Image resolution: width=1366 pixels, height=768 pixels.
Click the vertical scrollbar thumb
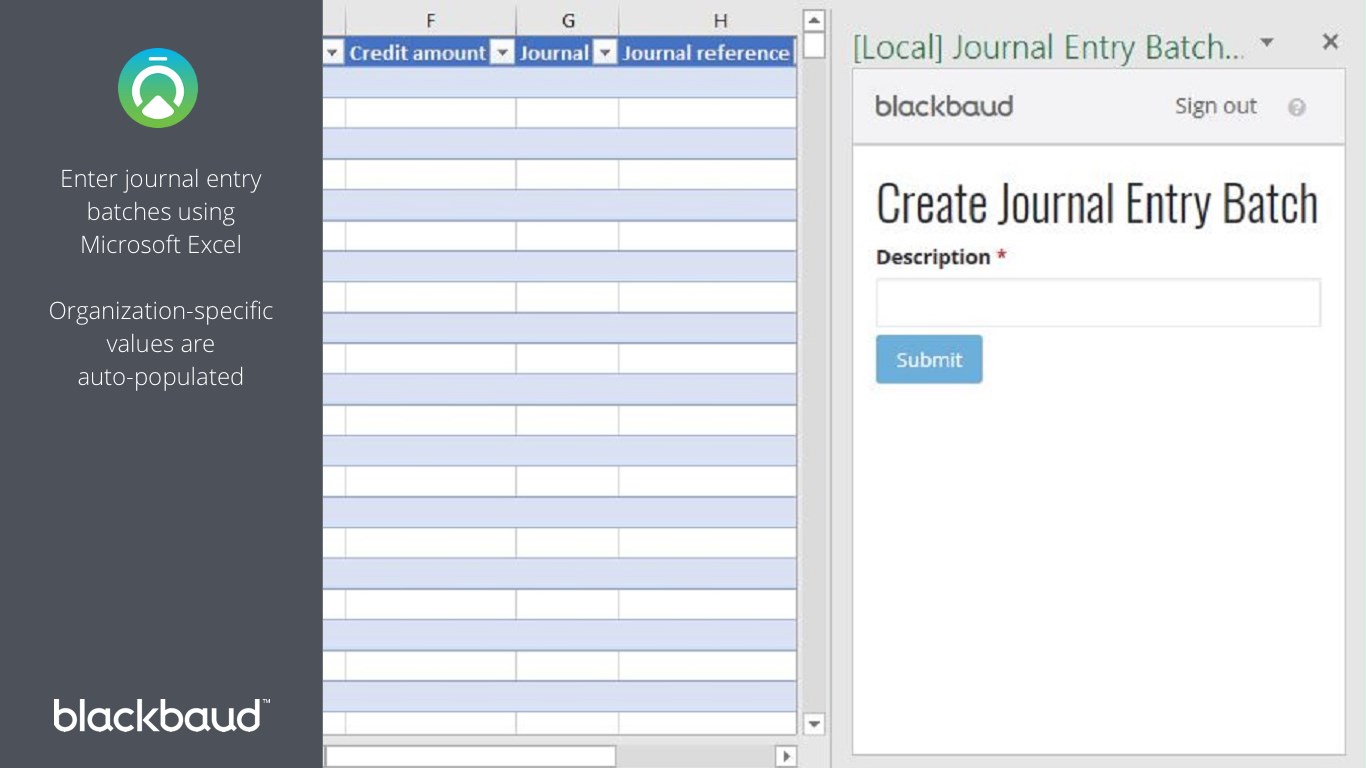814,46
